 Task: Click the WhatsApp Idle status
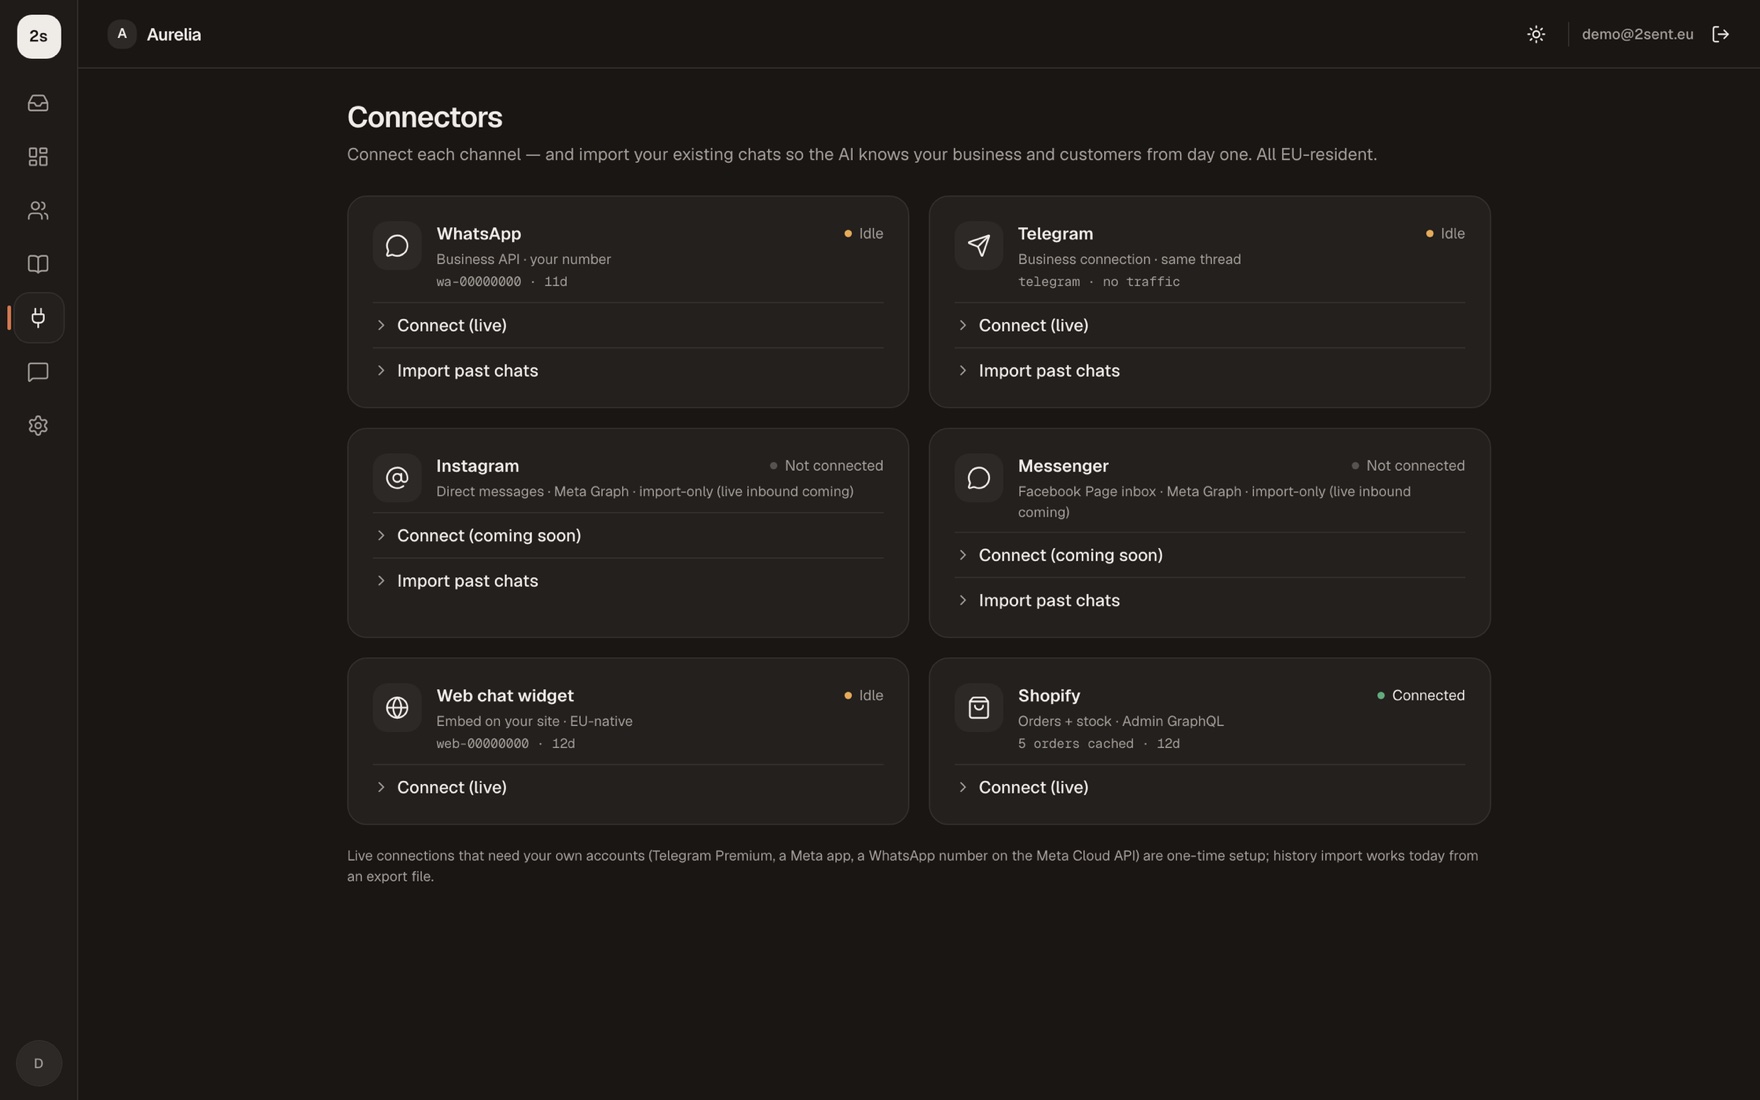coord(864,234)
